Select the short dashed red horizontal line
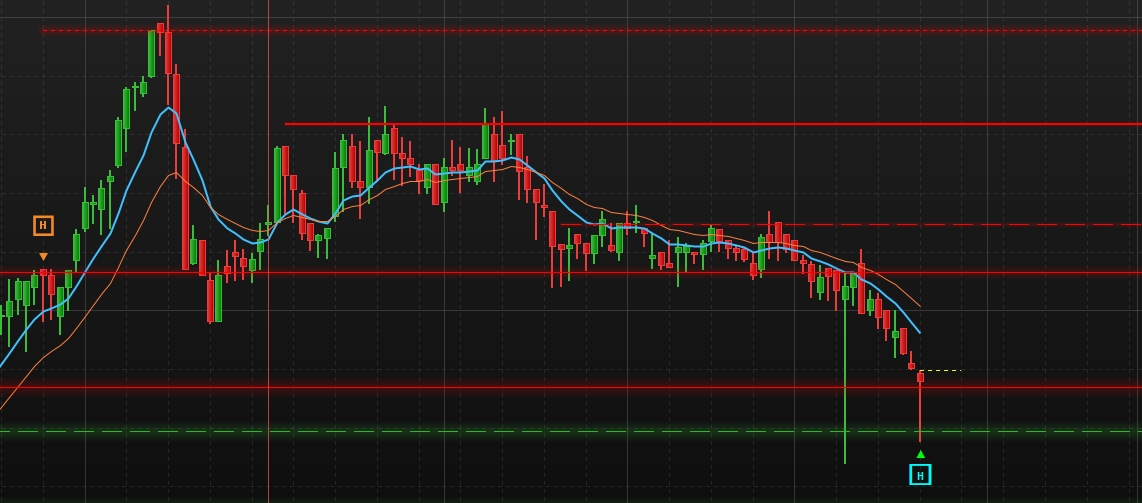This screenshot has height=503, width=1142. [851, 224]
